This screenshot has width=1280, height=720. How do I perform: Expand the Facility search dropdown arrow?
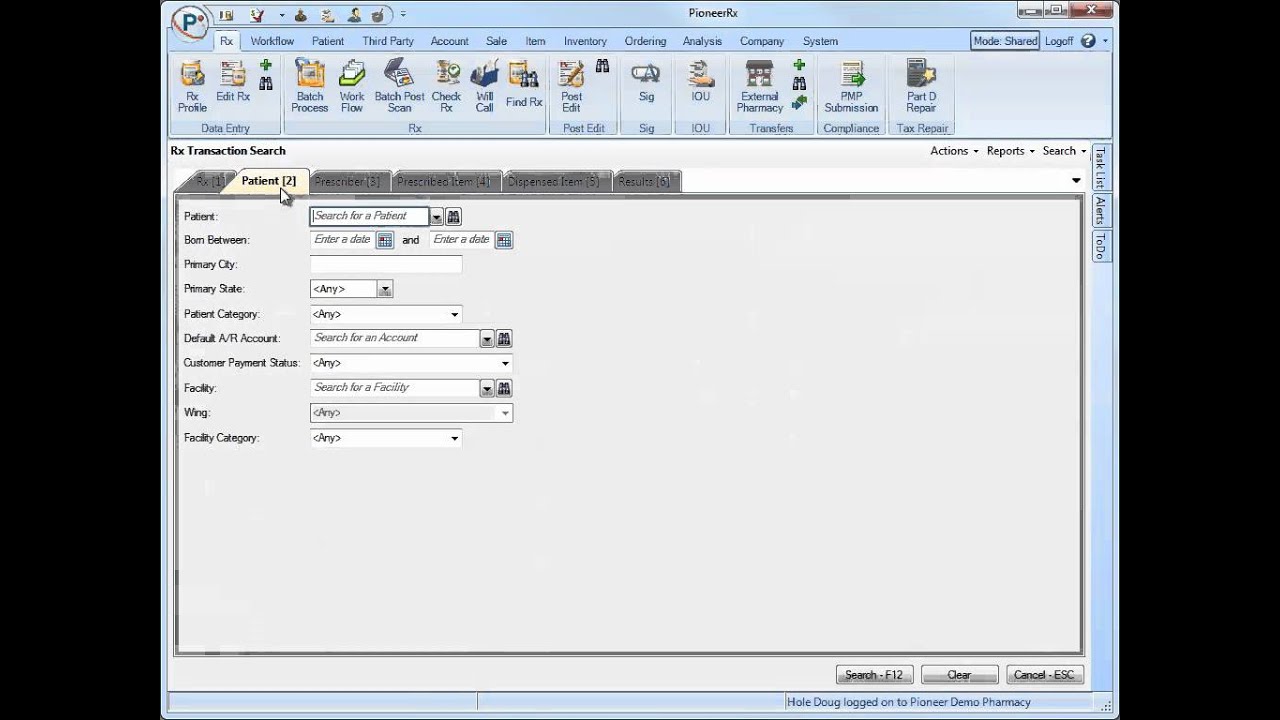pyautogui.click(x=487, y=388)
